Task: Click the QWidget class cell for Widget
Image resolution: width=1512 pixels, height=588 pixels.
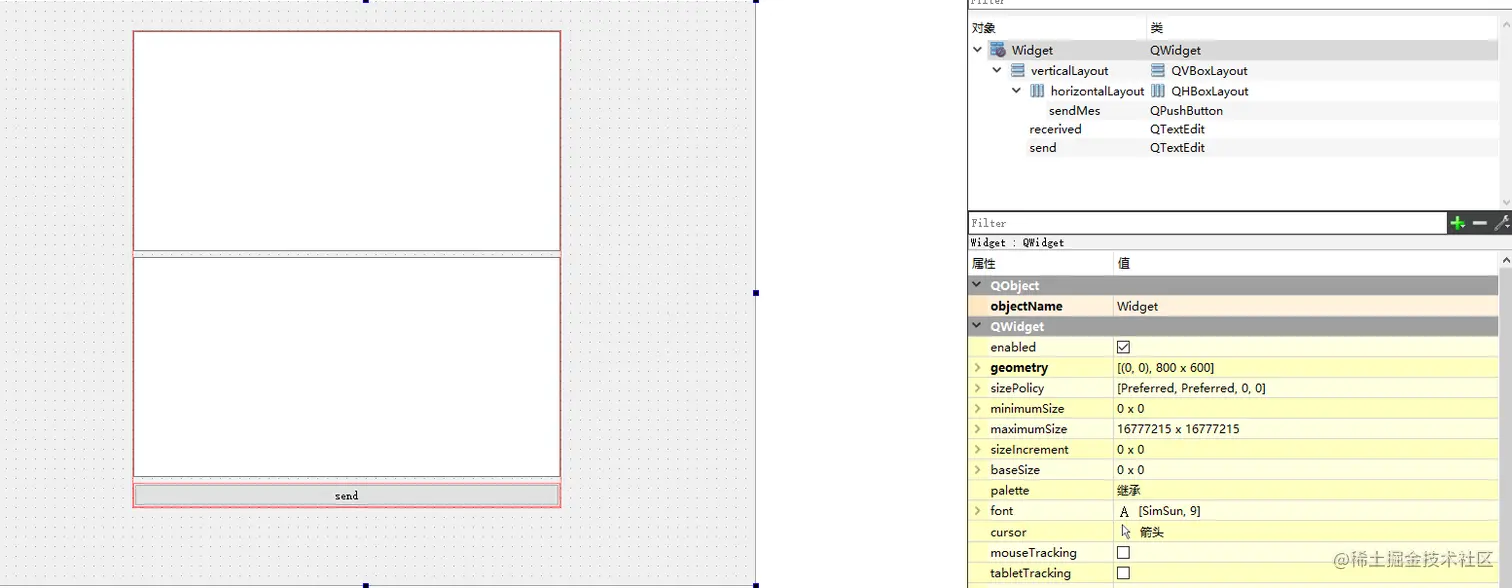Action: coord(1175,50)
